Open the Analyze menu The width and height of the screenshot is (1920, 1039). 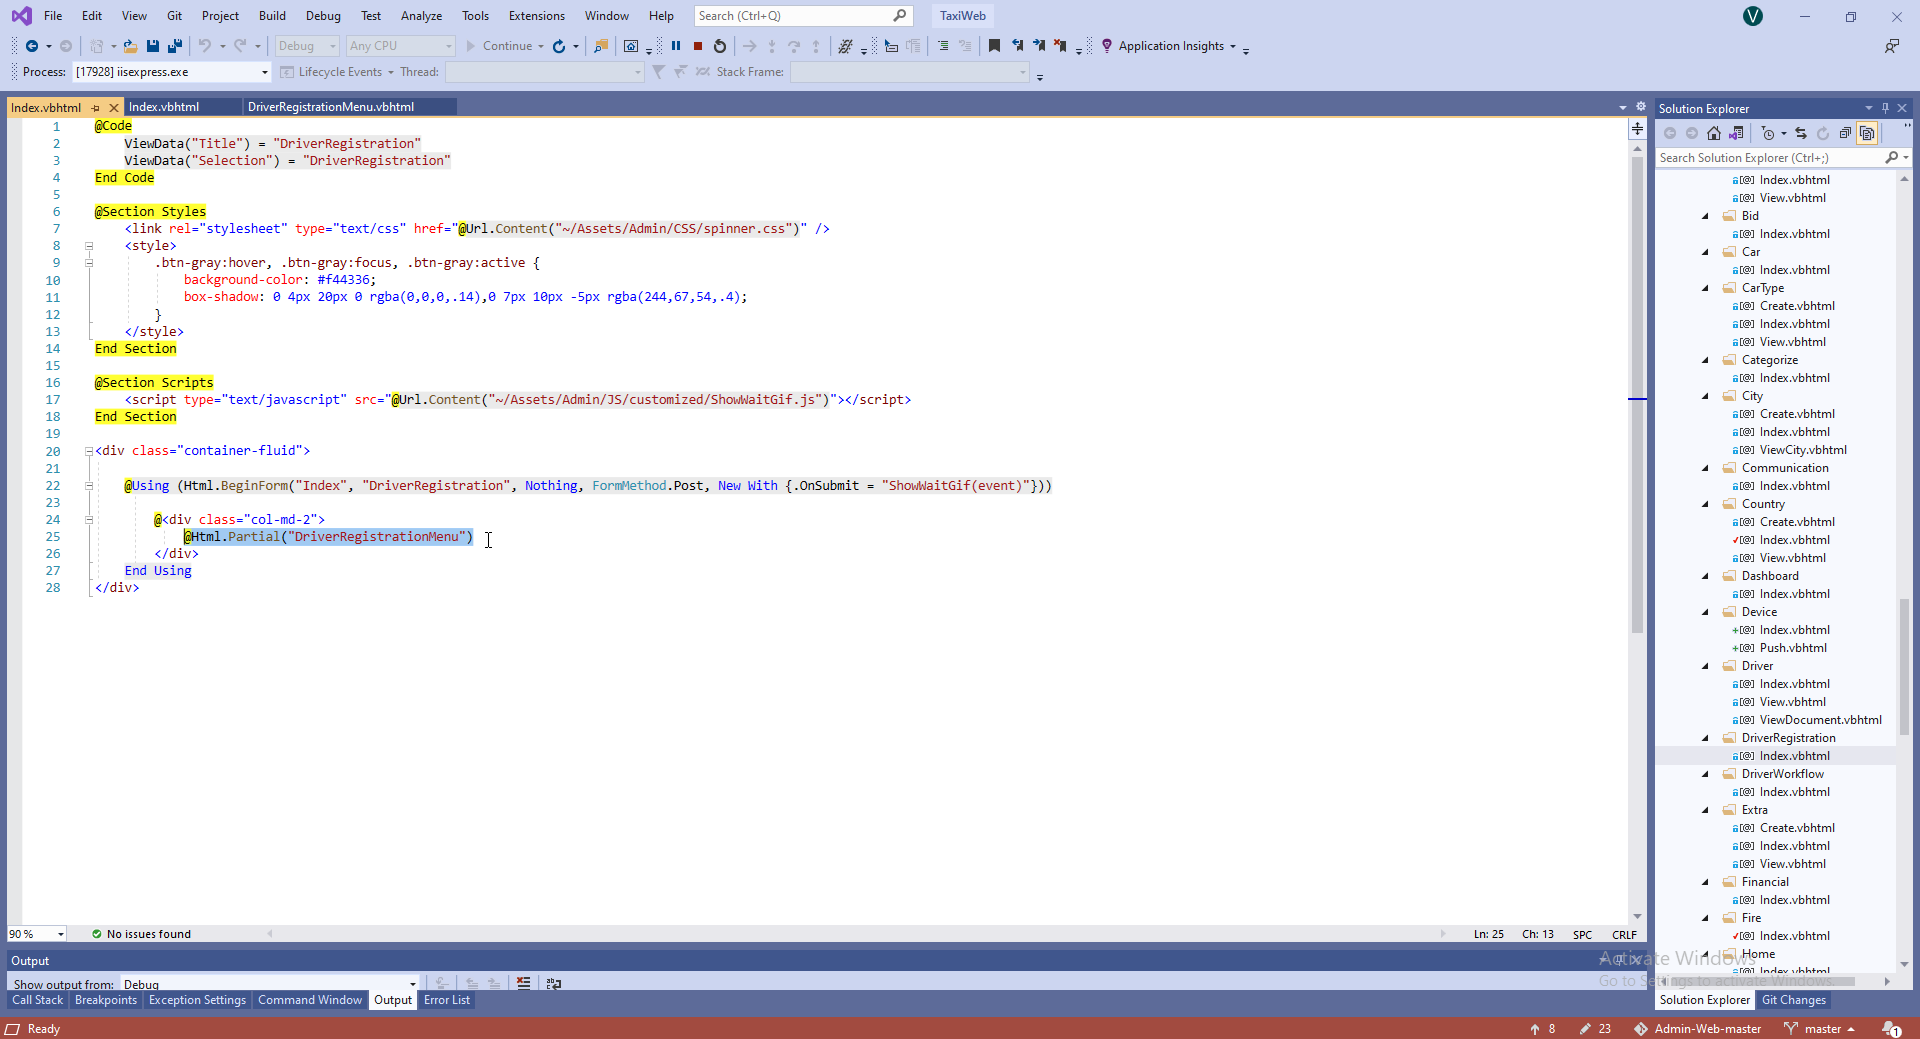[421, 16]
